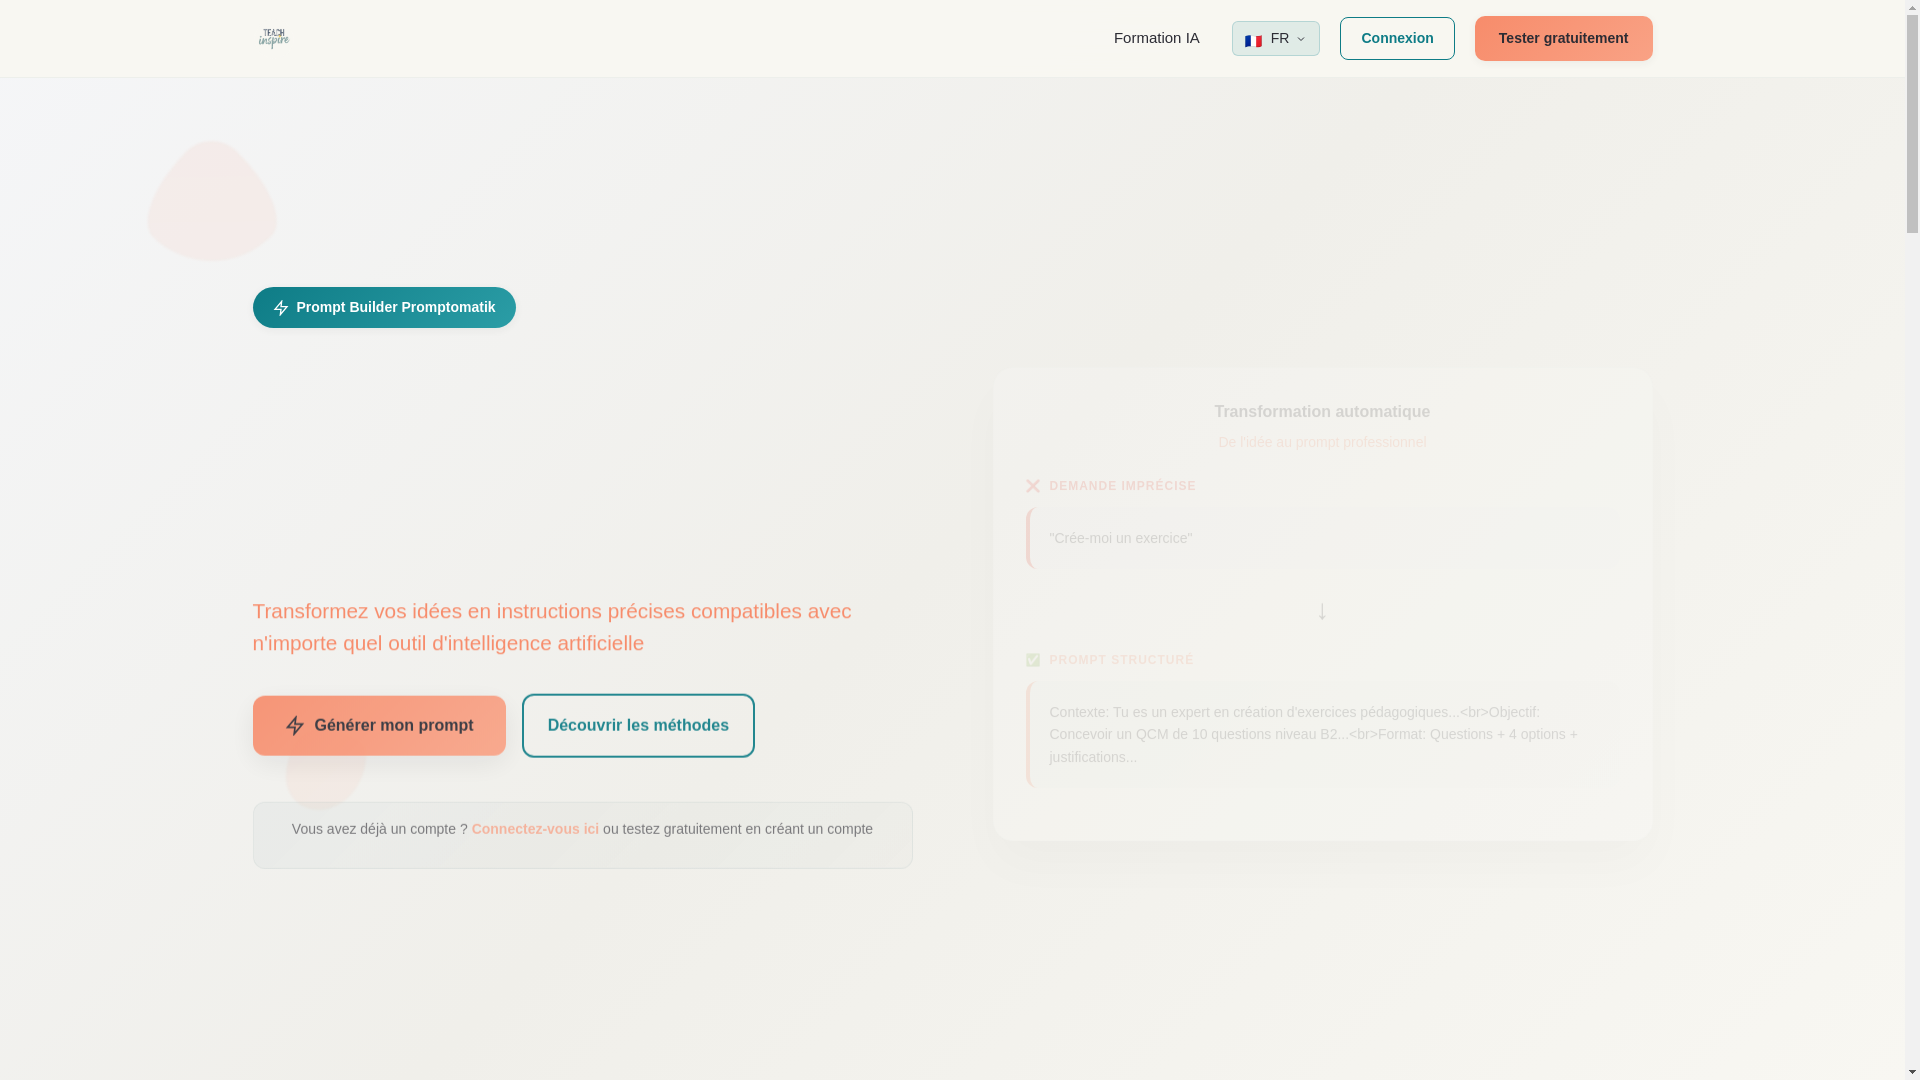Follow the Connectez-vous ici link
The image size is (1920, 1080).
535,829
